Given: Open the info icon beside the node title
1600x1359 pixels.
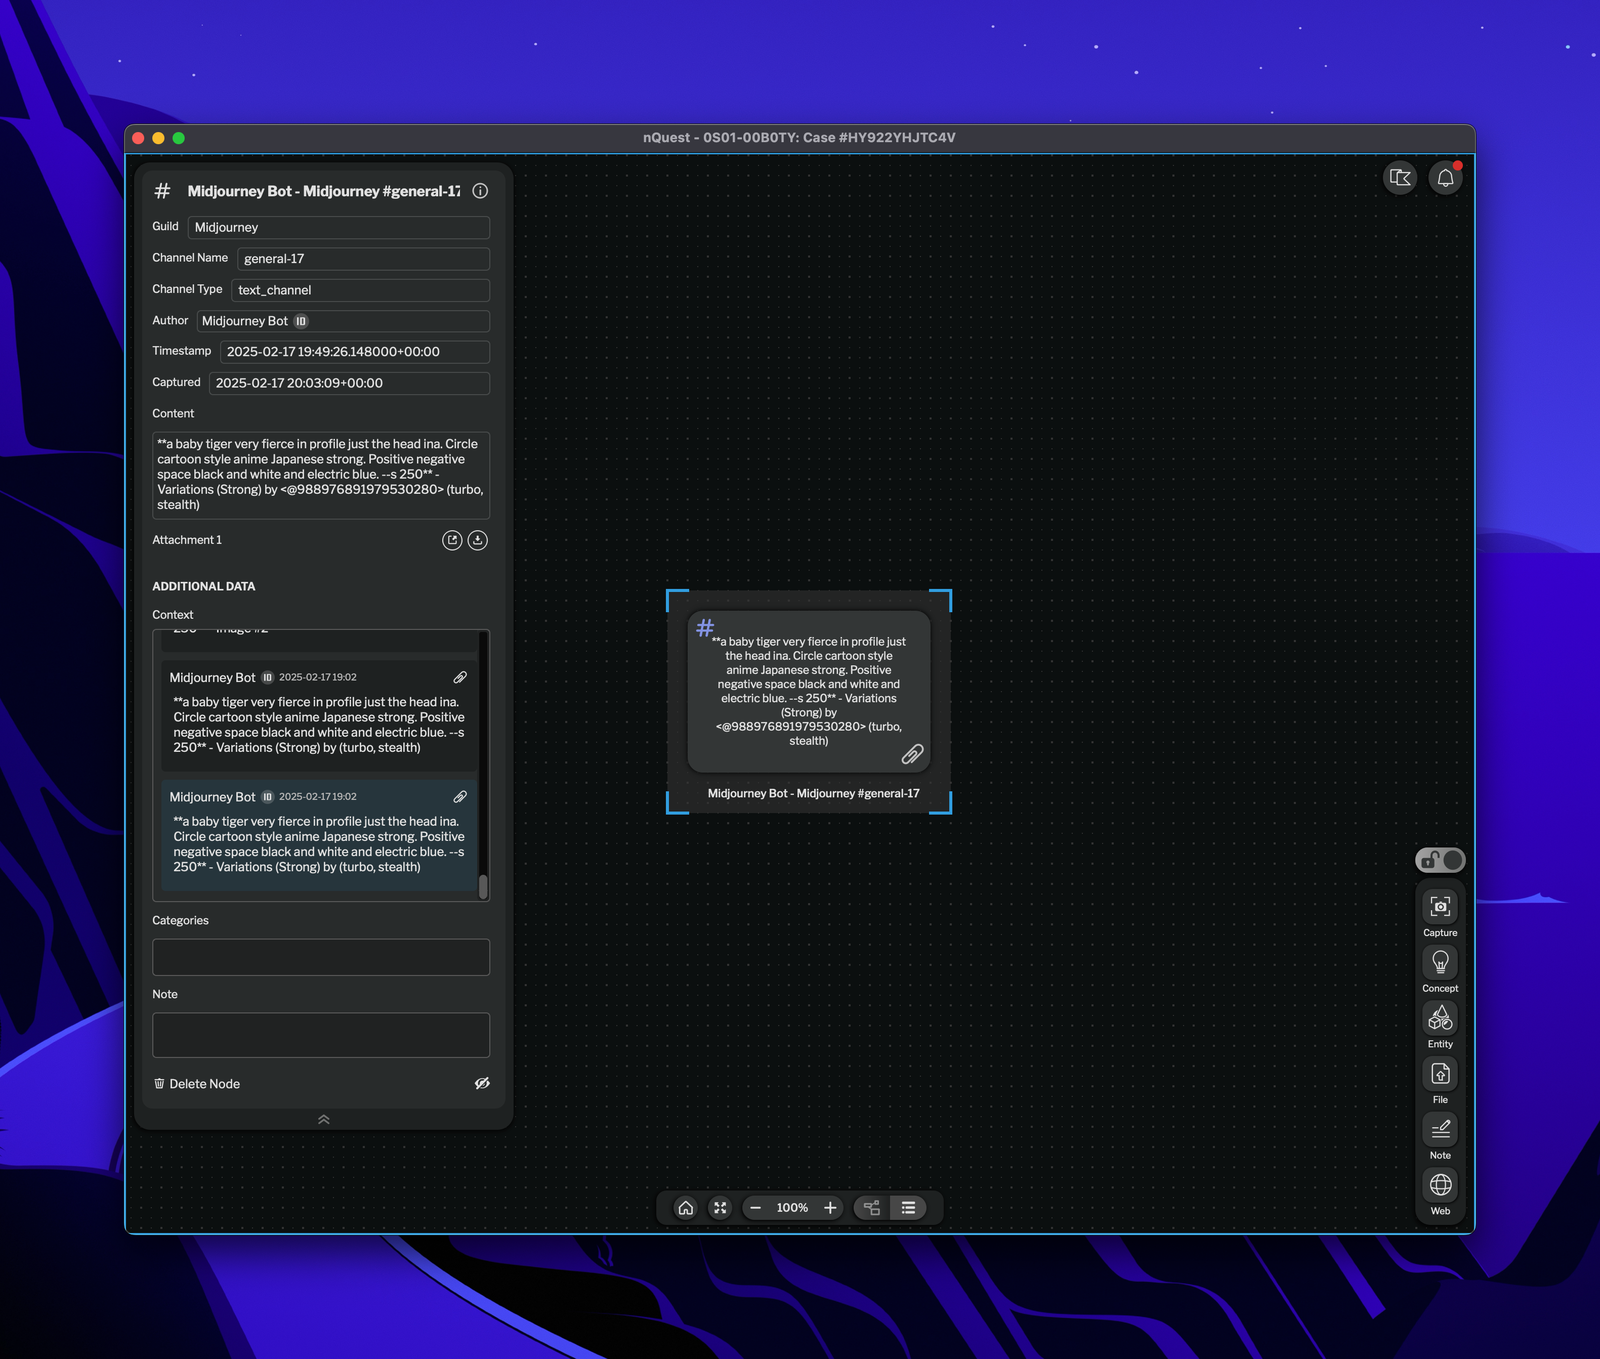Looking at the screenshot, I should click(480, 191).
